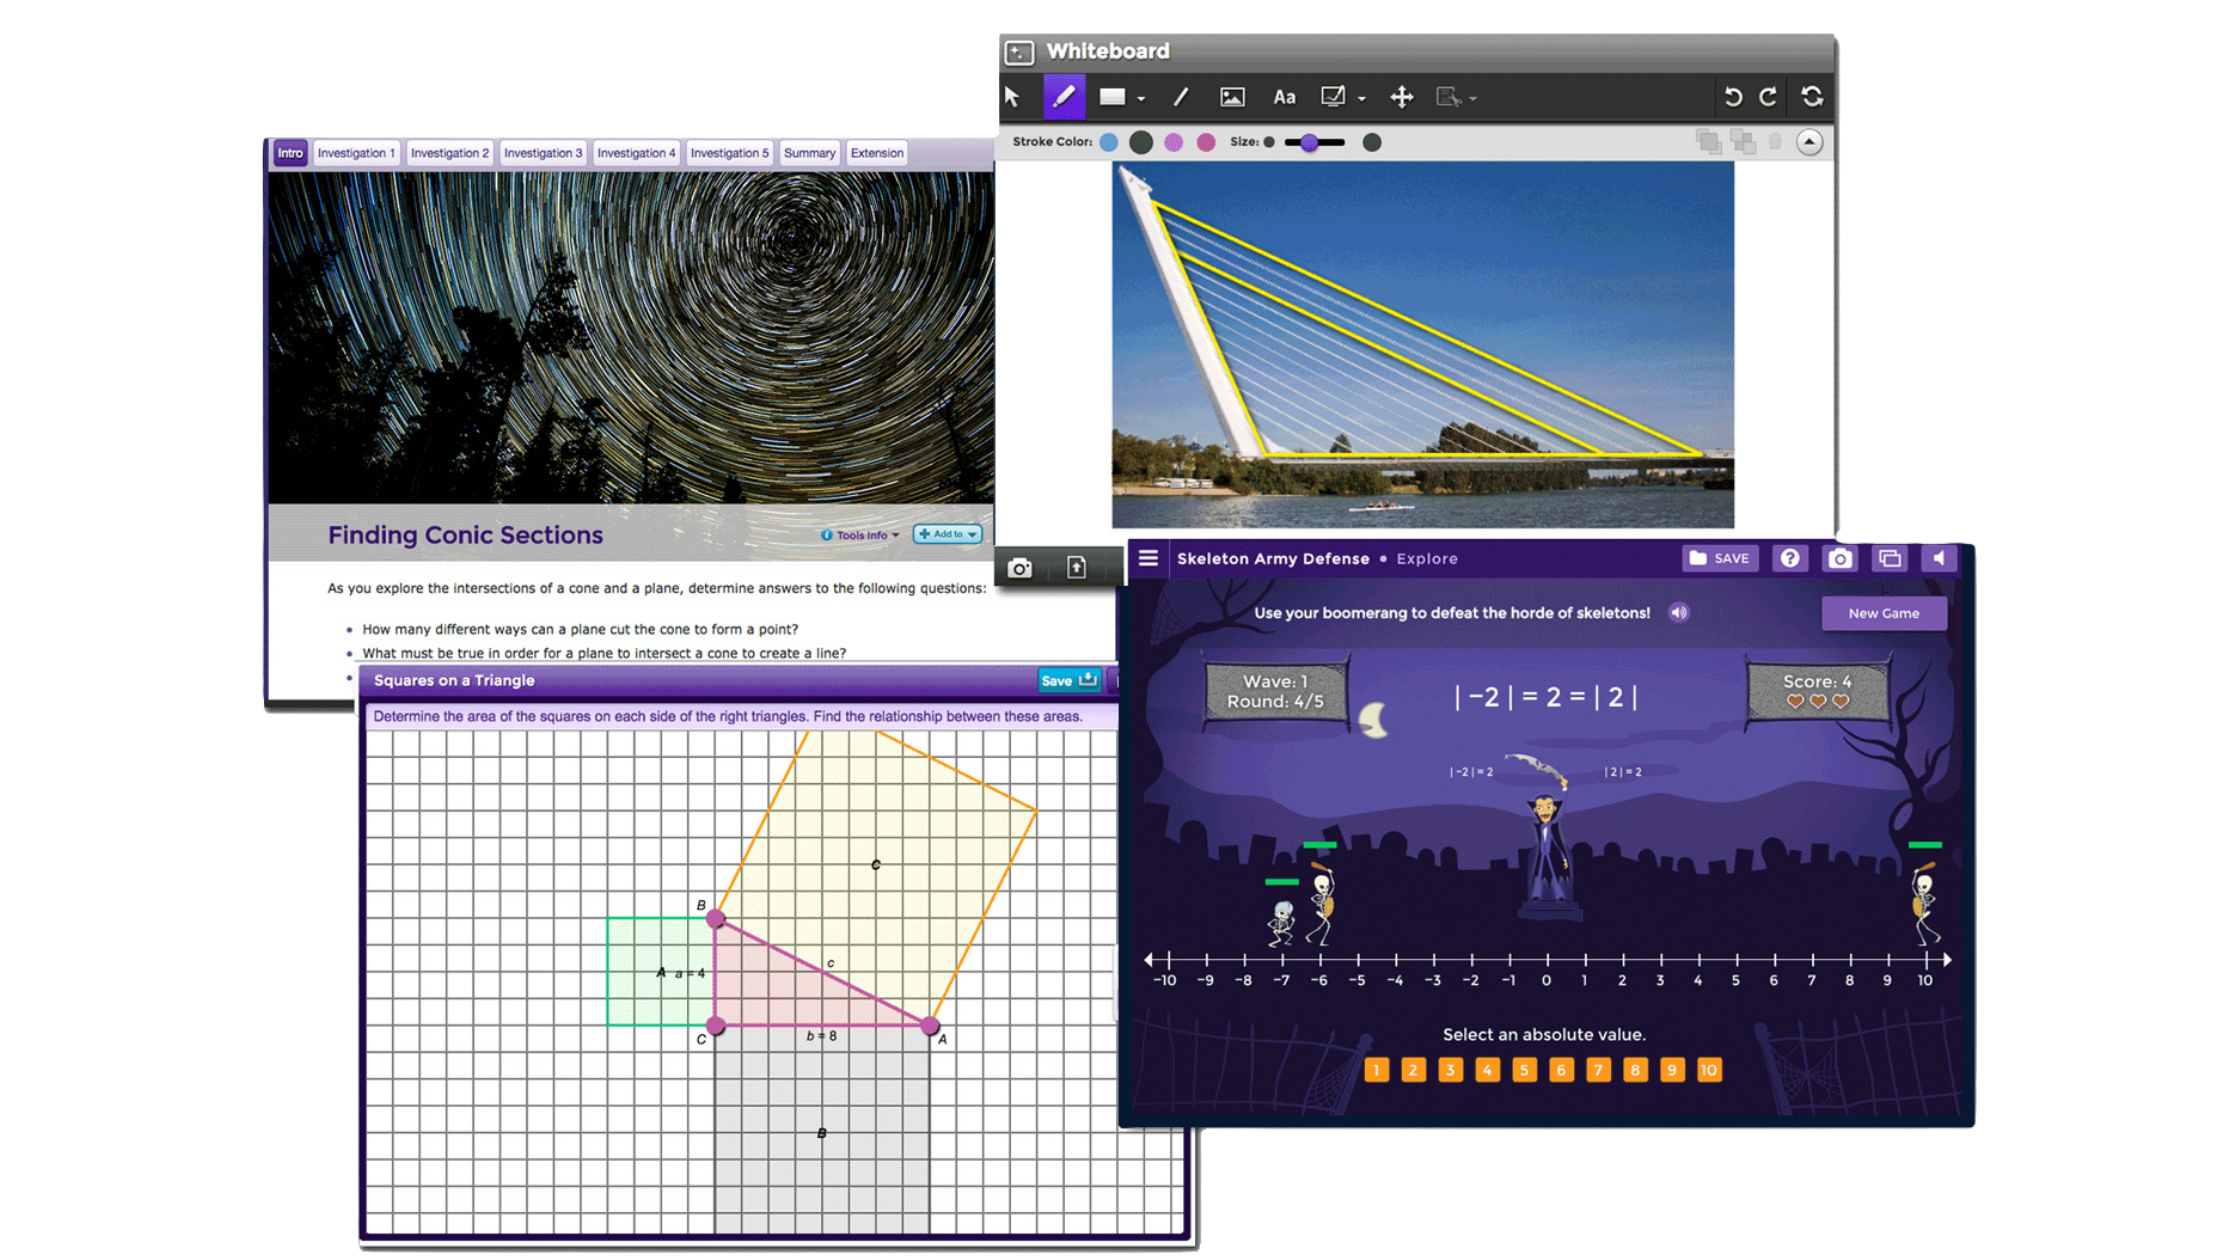
Task: Pick the pink stroke color swatch
Action: [1206, 142]
